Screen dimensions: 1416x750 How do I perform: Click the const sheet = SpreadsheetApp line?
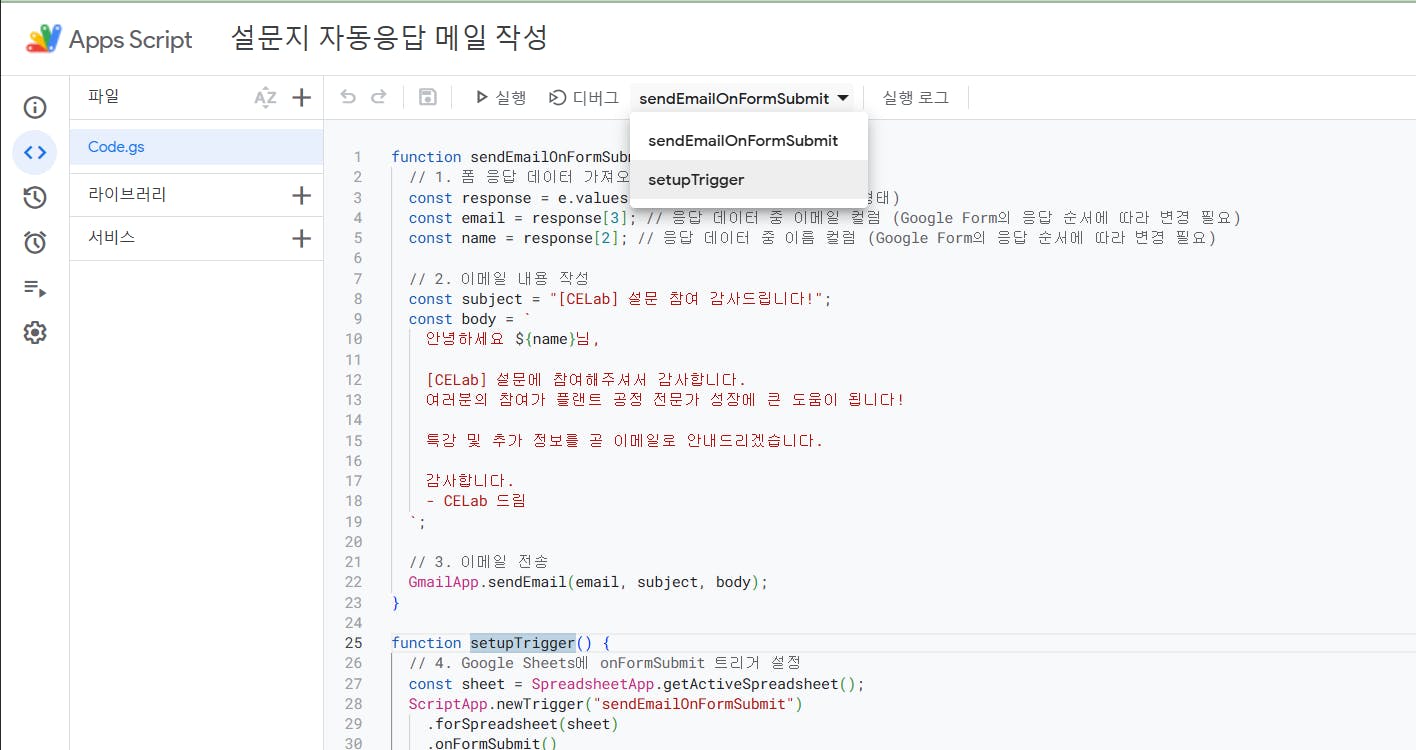tap(636, 684)
